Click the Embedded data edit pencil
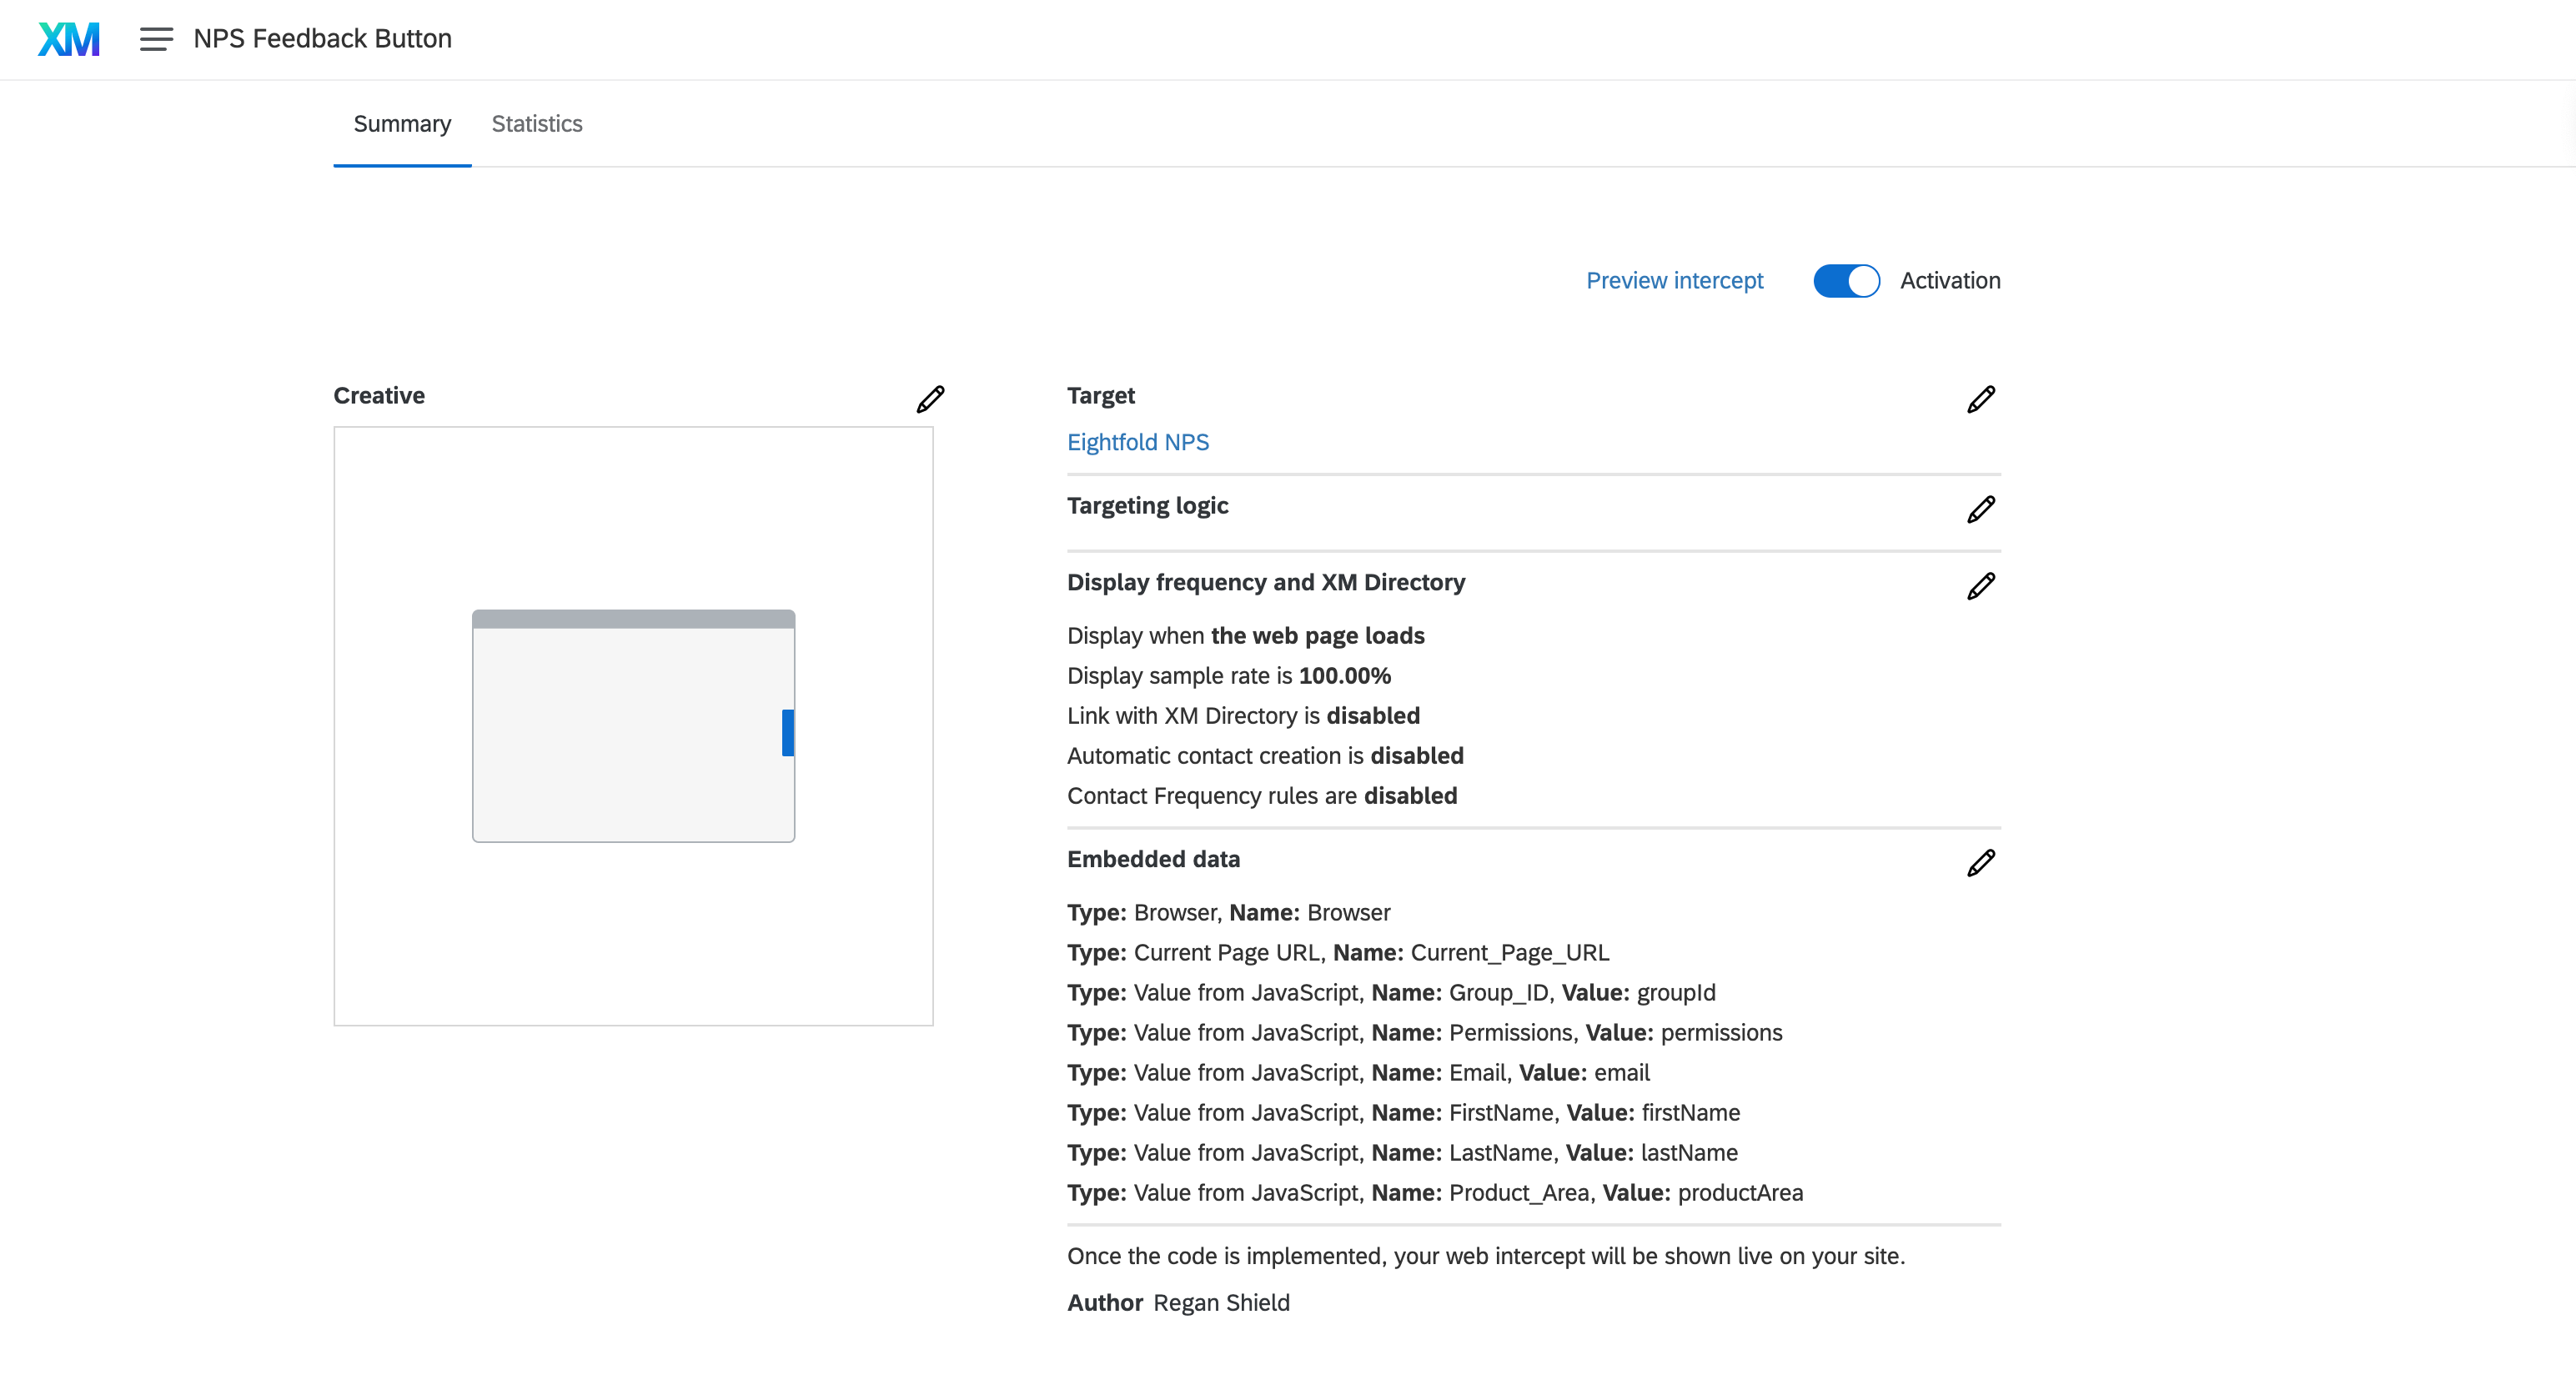Image resolution: width=2576 pixels, height=1390 pixels. point(1980,863)
